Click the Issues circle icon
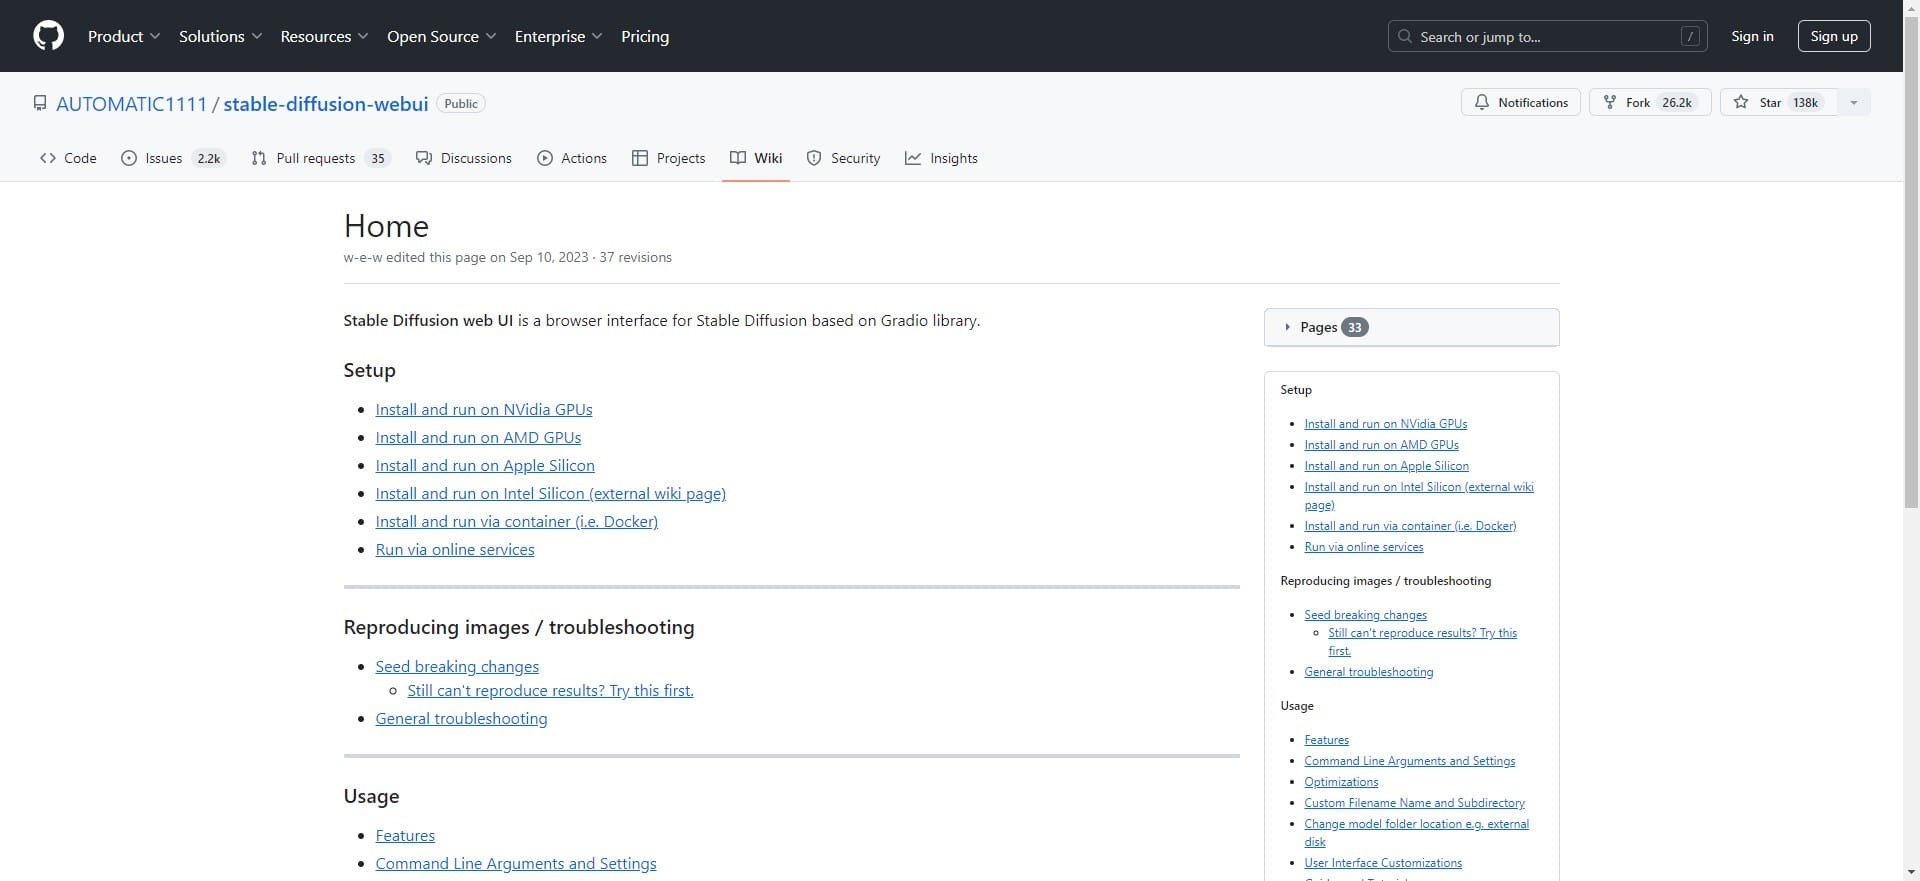The image size is (1920, 881). pyautogui.click(x=129, y=158)
